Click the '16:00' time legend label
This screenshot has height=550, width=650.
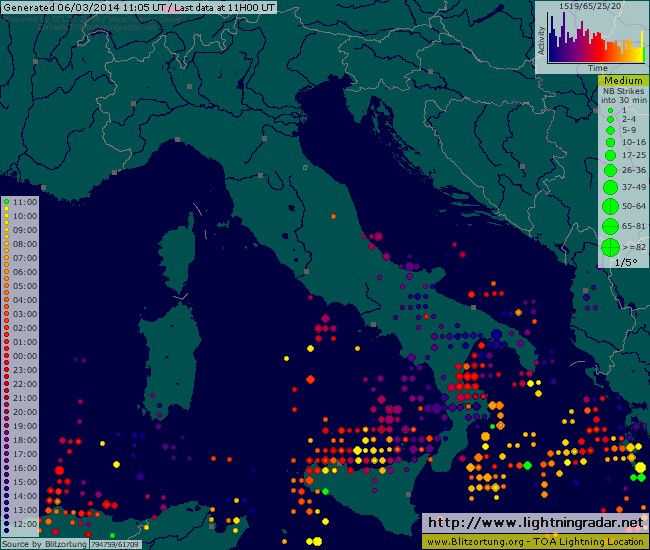coord(25,468)
